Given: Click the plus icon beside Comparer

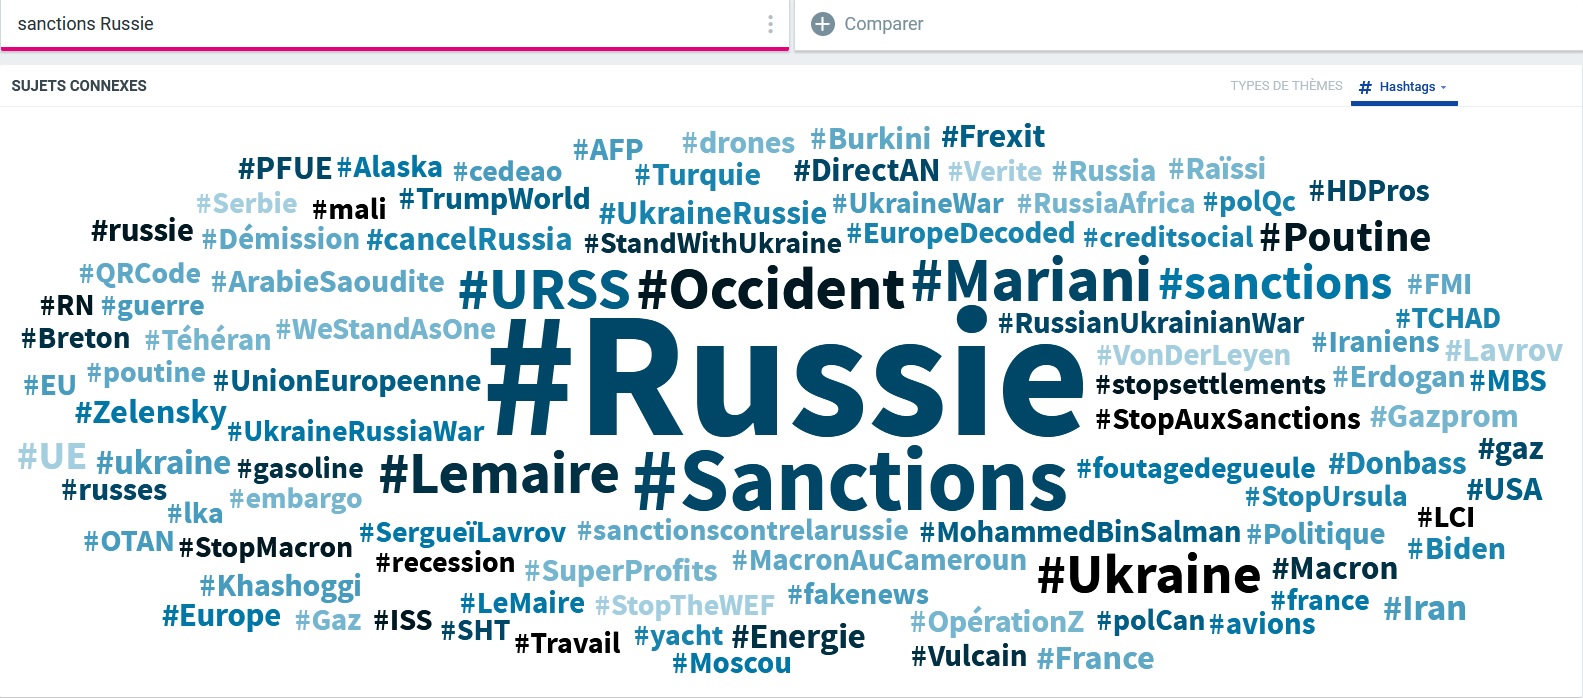Looking at the screenshot, I should pos(822,24).
